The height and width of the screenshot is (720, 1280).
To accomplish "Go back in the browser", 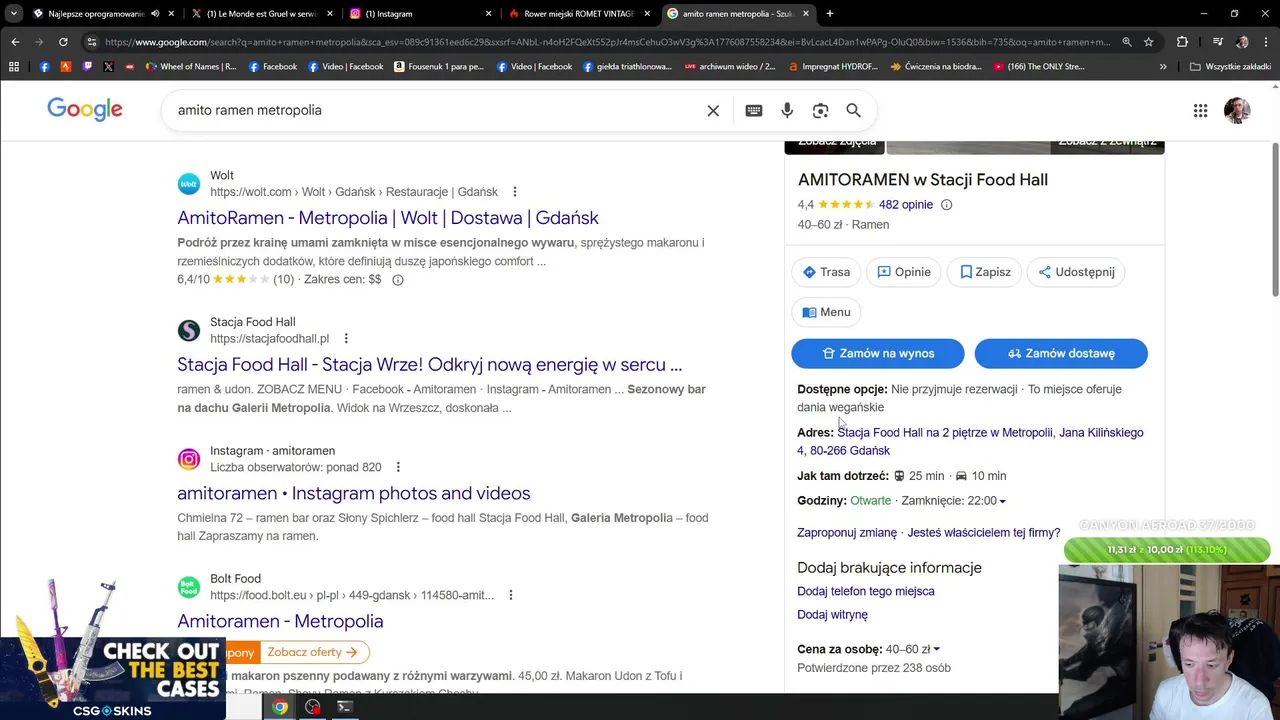I will point(15,42).
